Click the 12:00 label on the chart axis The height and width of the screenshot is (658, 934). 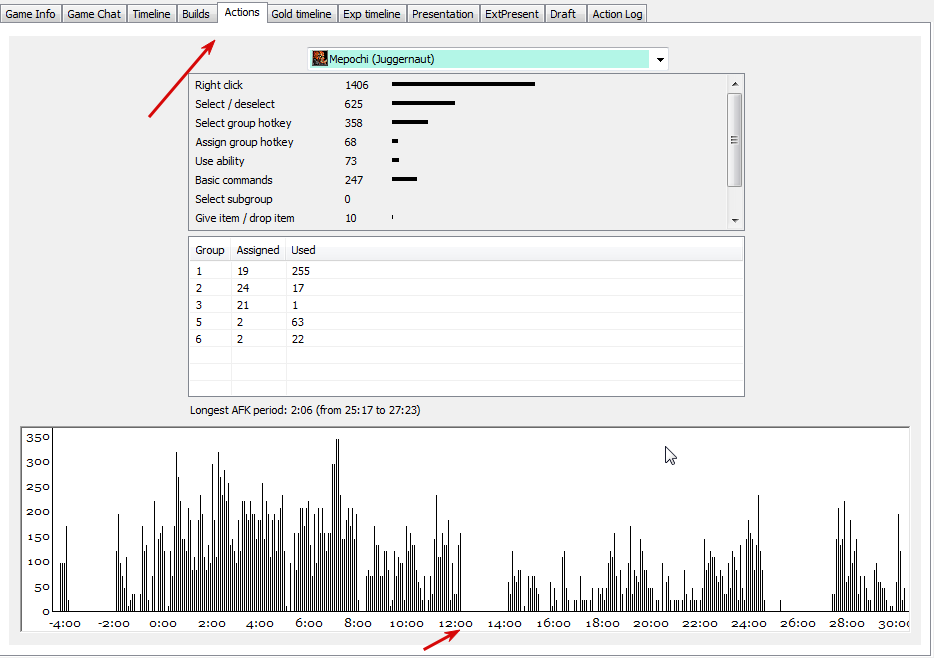click(456, 624)
